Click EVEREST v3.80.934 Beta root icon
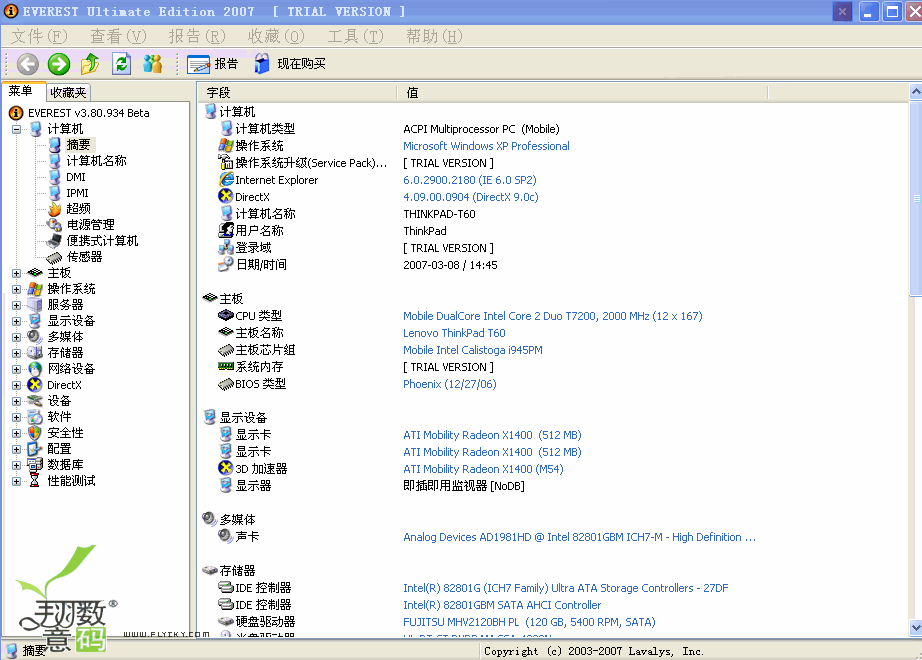Screen dimensions: 922x660 [x=16, y=112]
